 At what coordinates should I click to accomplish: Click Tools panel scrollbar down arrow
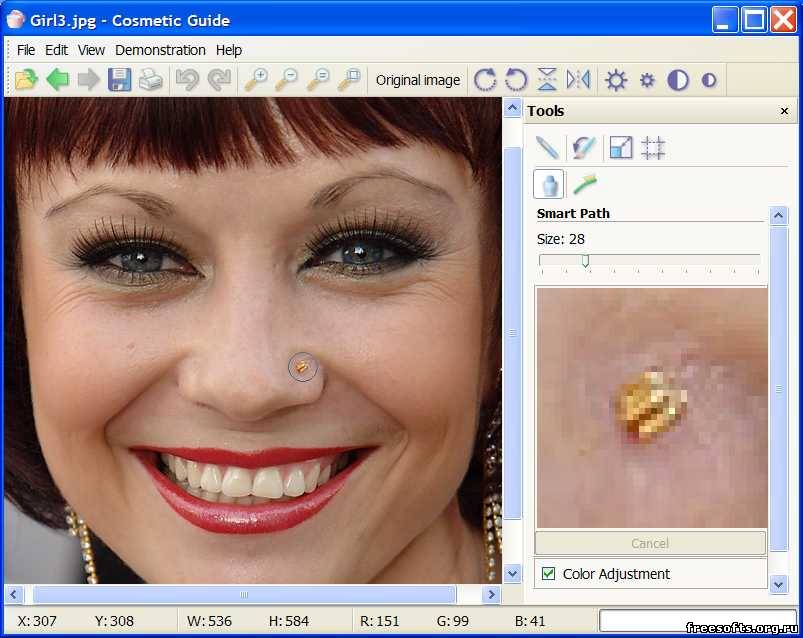778,584
